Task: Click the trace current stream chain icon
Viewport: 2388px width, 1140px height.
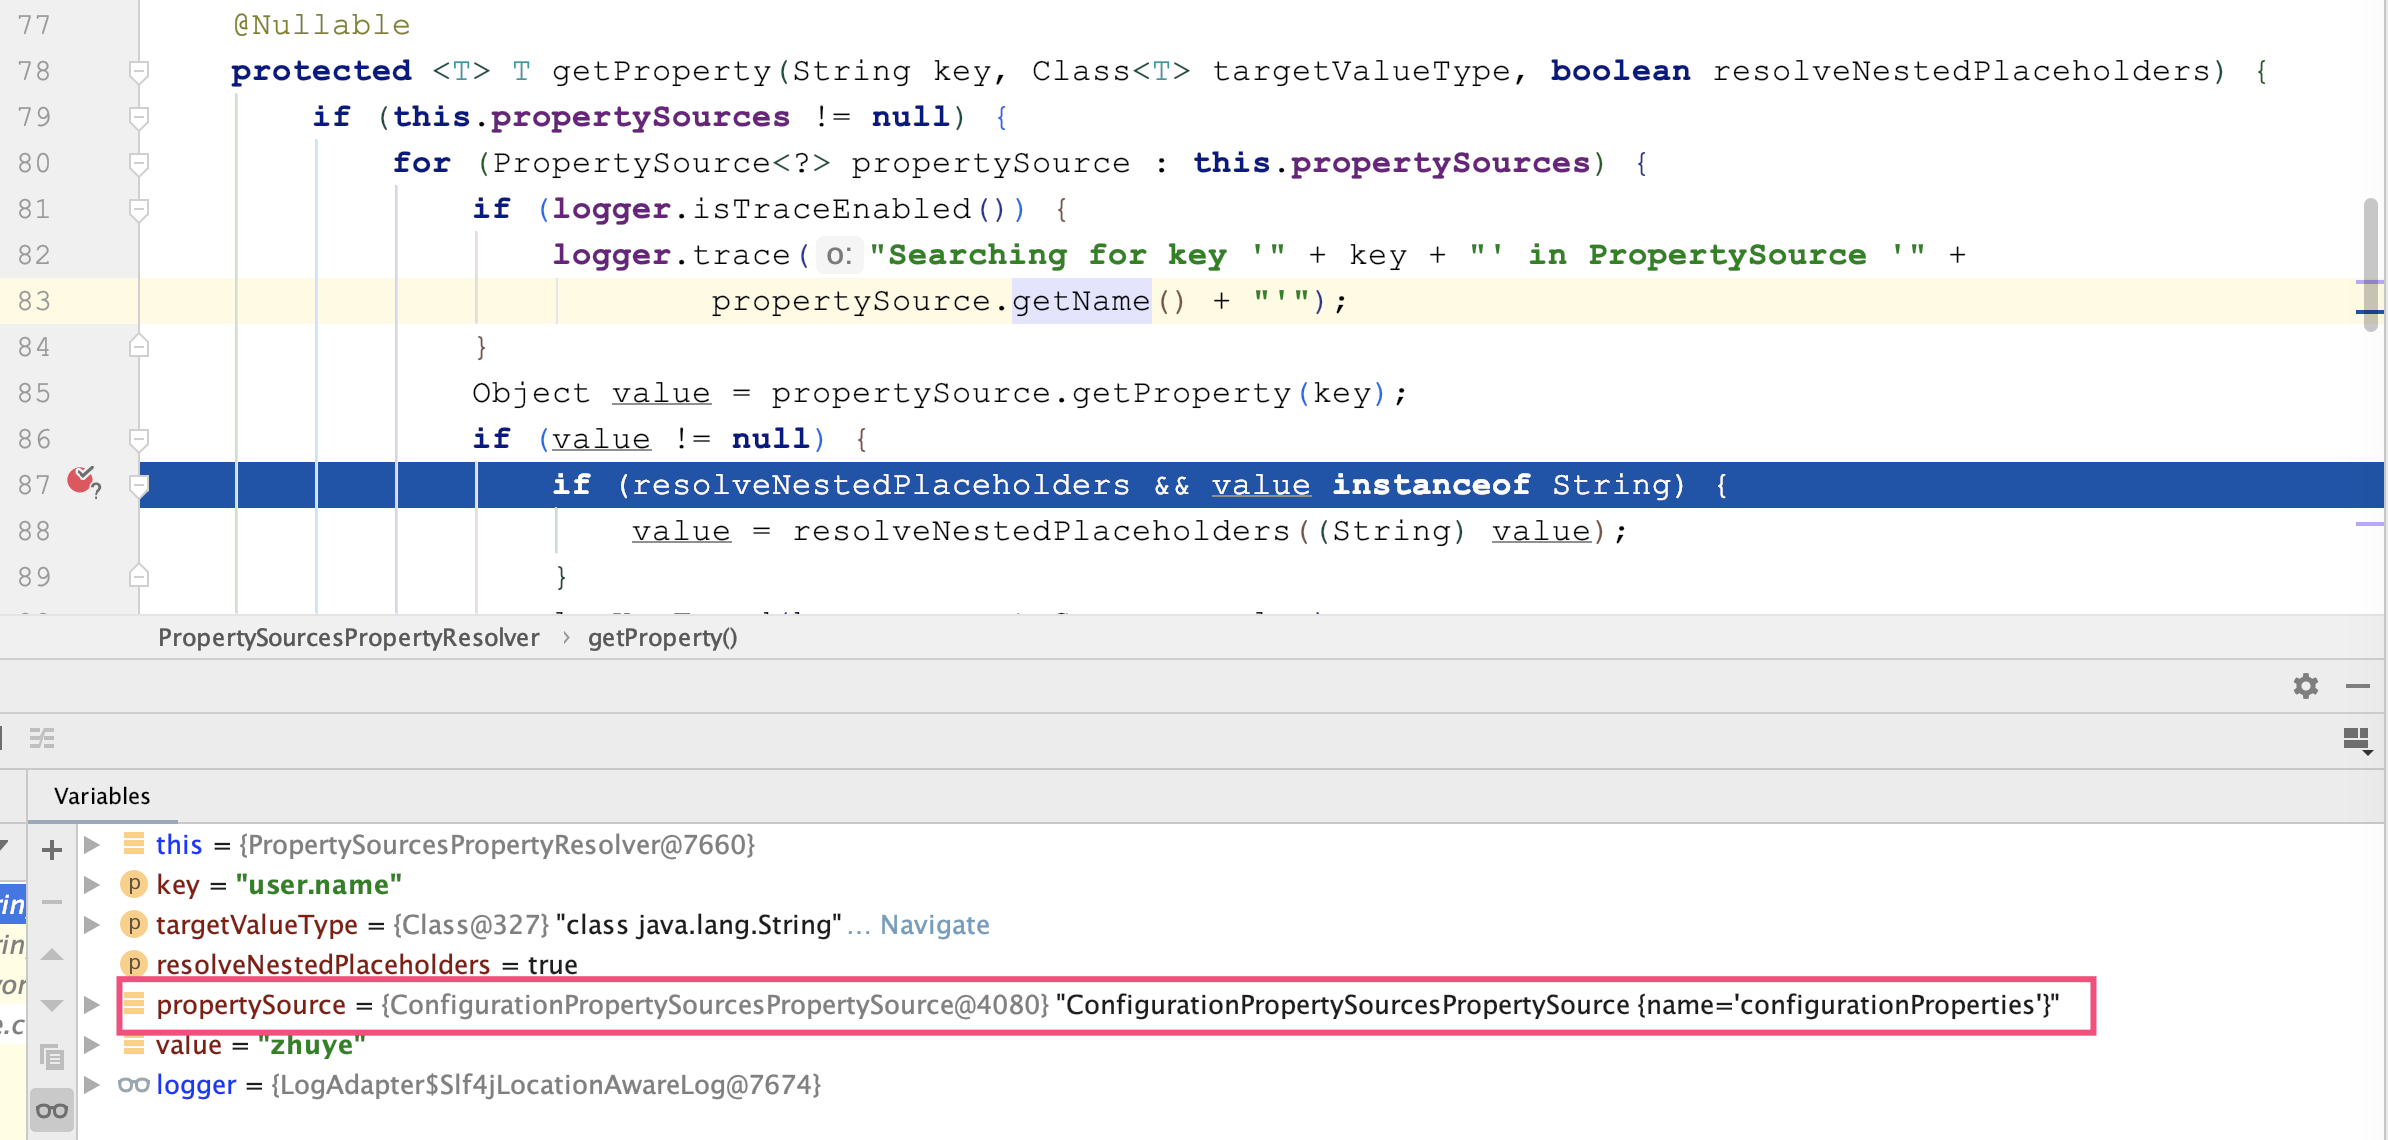Action: (x=42, y=739)
